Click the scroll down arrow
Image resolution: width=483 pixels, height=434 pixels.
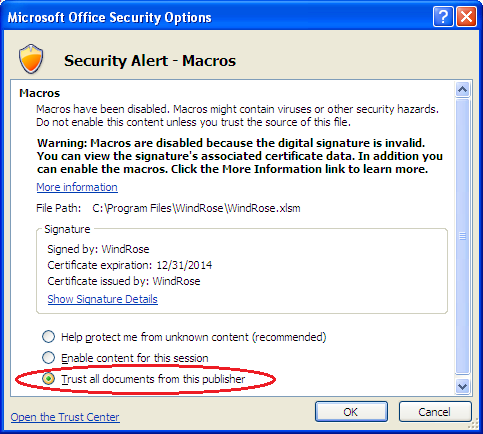462,387
